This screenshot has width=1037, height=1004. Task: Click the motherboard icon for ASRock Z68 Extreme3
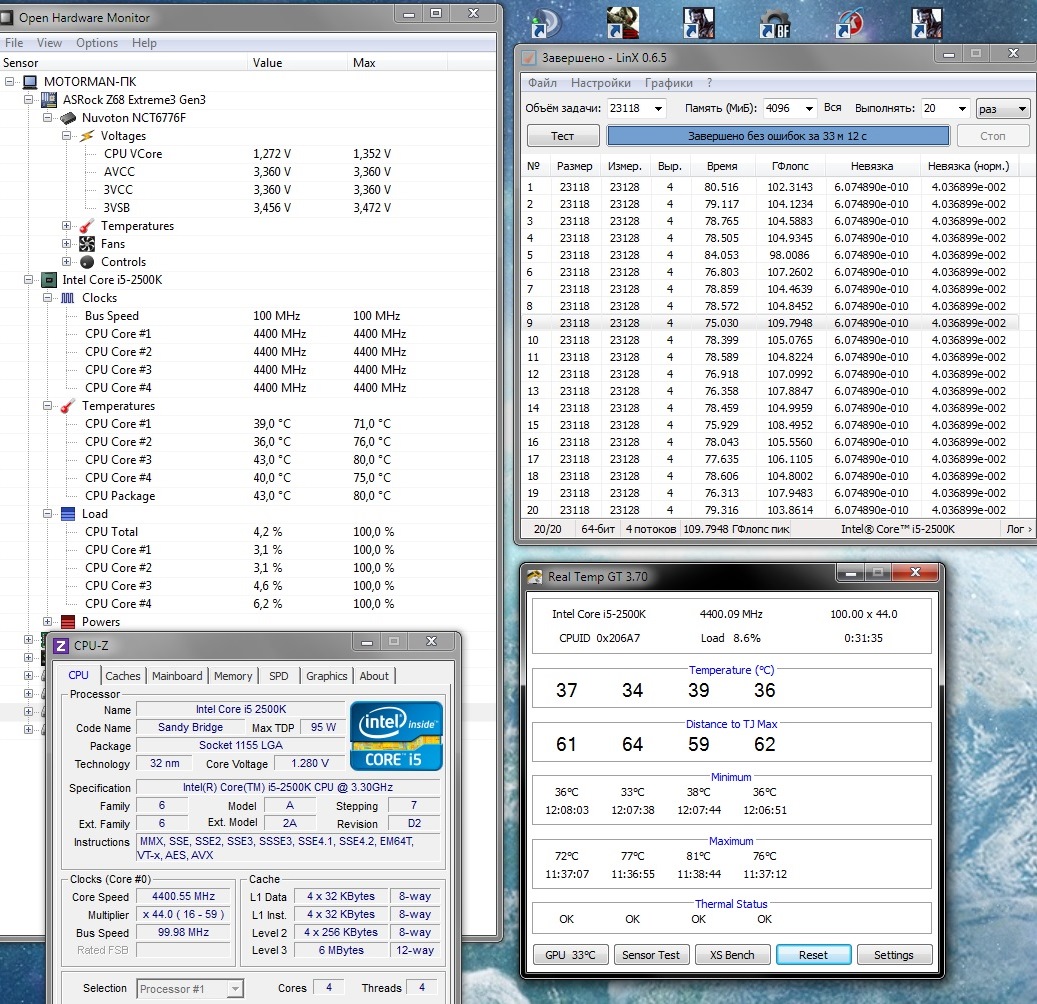point(49,100)
